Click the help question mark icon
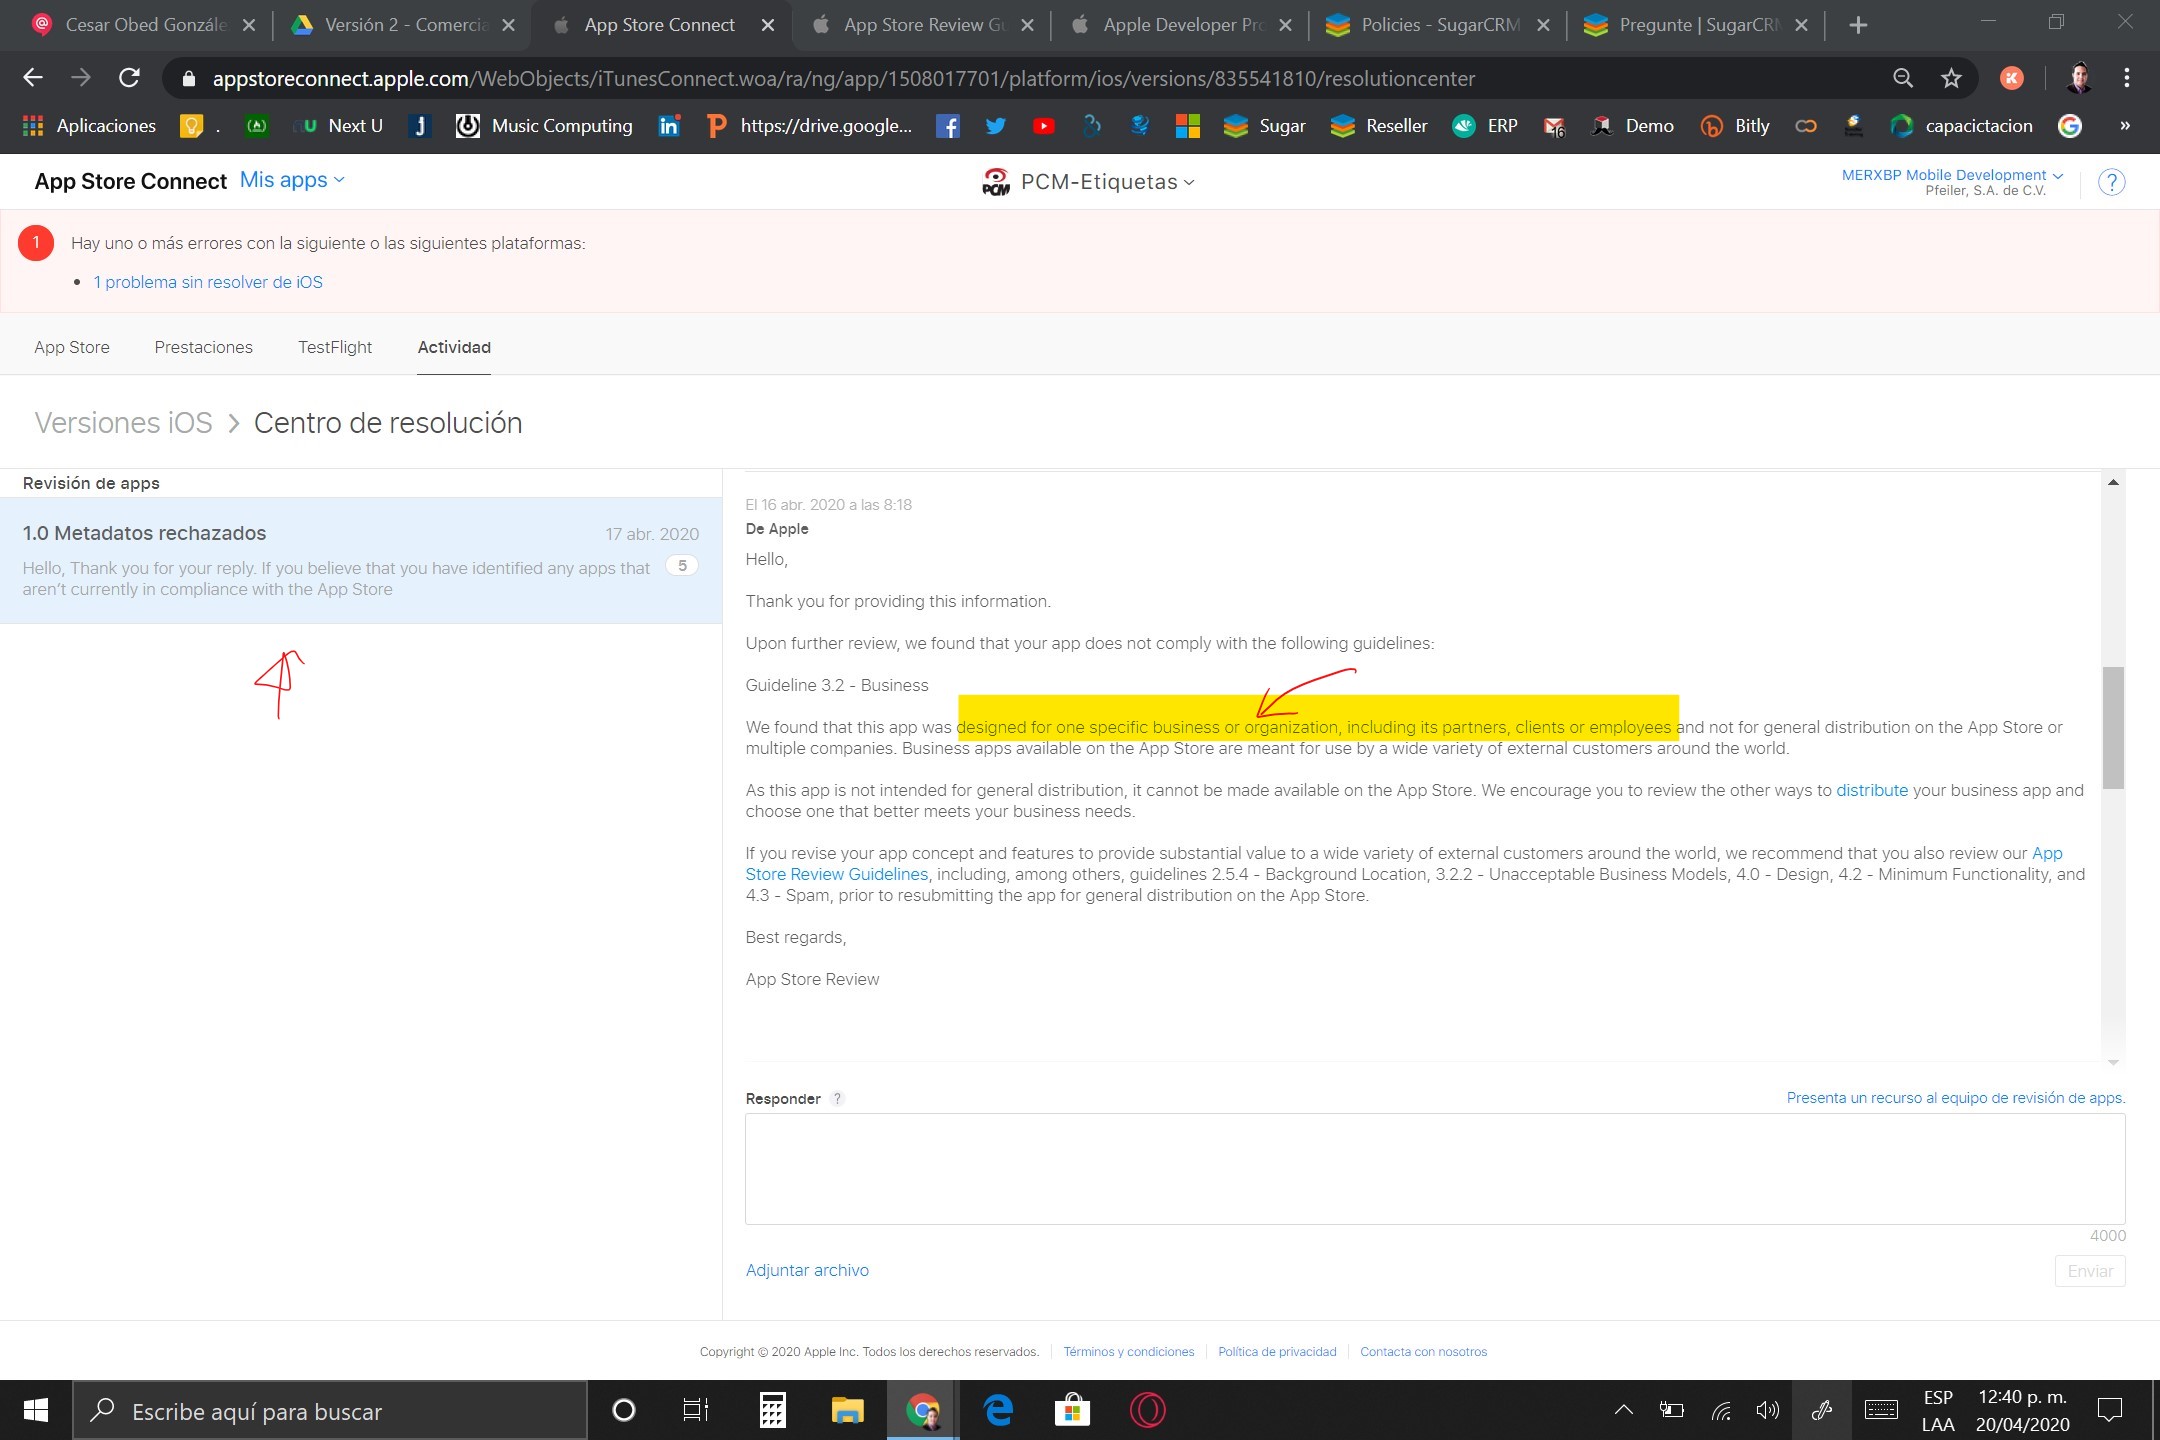This screenshot has width=2160, height=1440. 2111,182
